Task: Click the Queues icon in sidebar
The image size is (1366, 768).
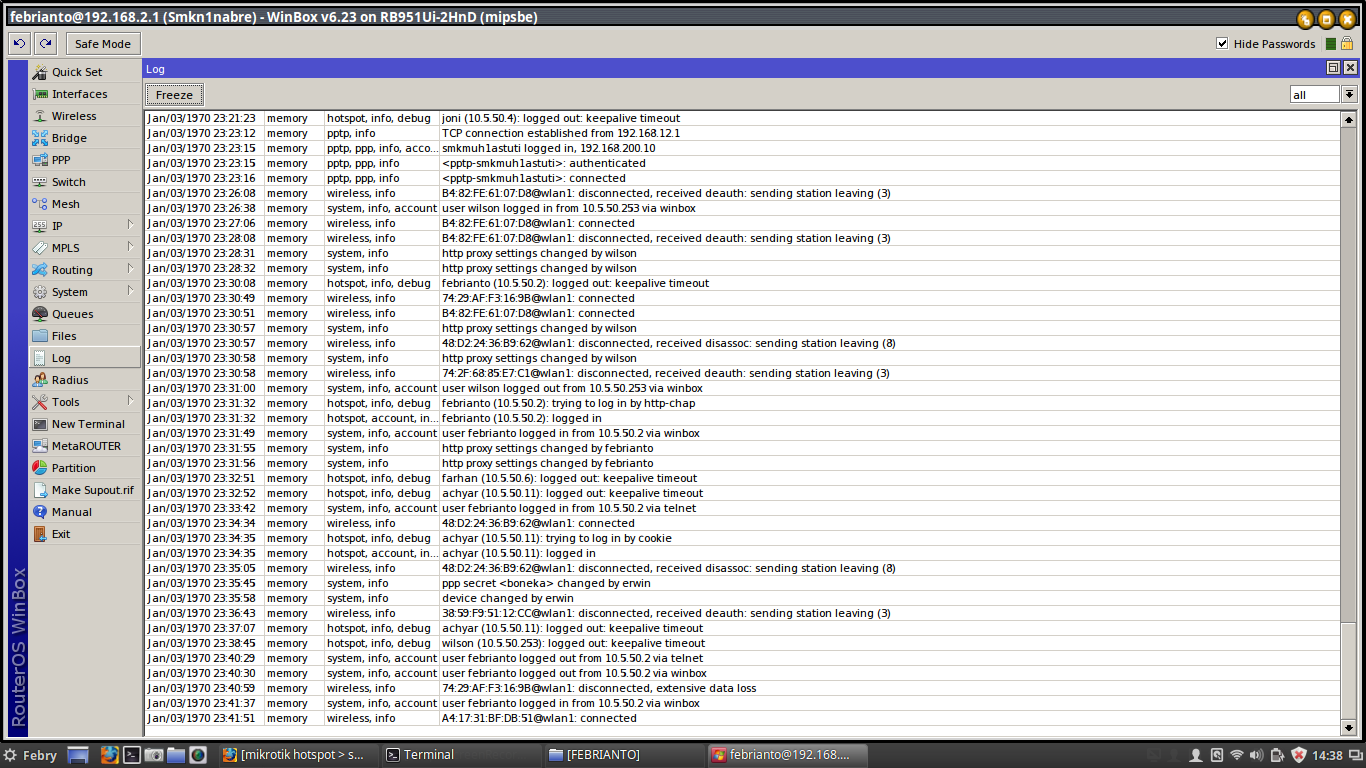Action: click(x=40, y=314)
